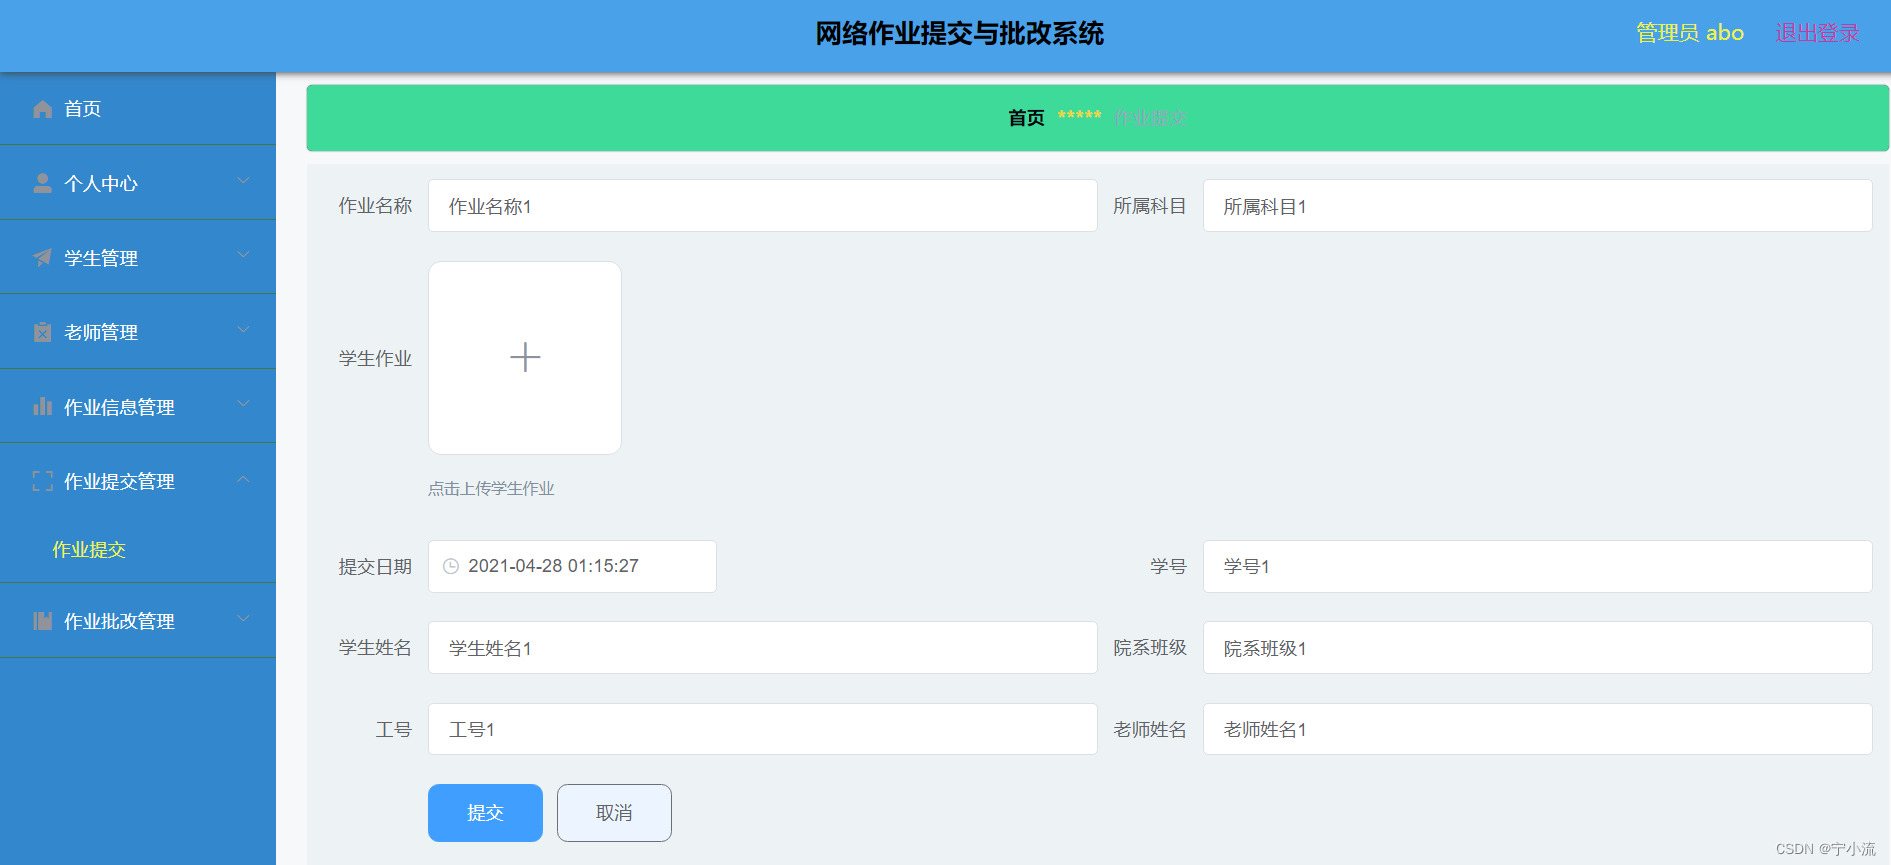Click the person icon for 个人中心
This screenshot has height=865, width=1891.
(42, 183)
